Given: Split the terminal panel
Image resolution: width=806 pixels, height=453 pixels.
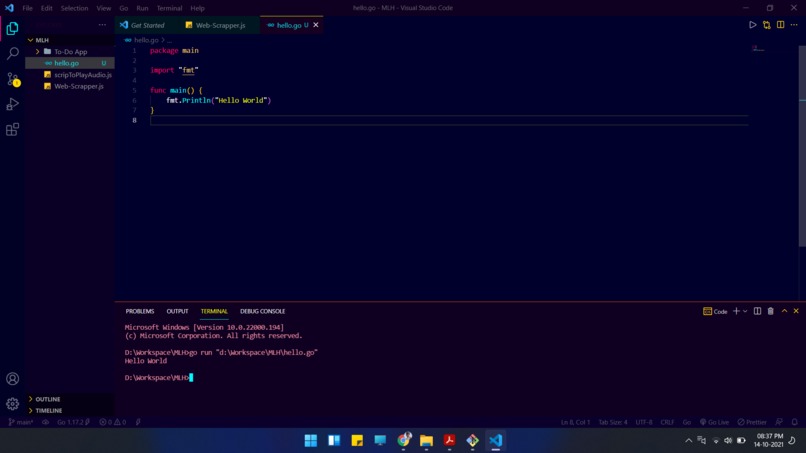Looking at the screenshot, I should [x=757, y=311].
